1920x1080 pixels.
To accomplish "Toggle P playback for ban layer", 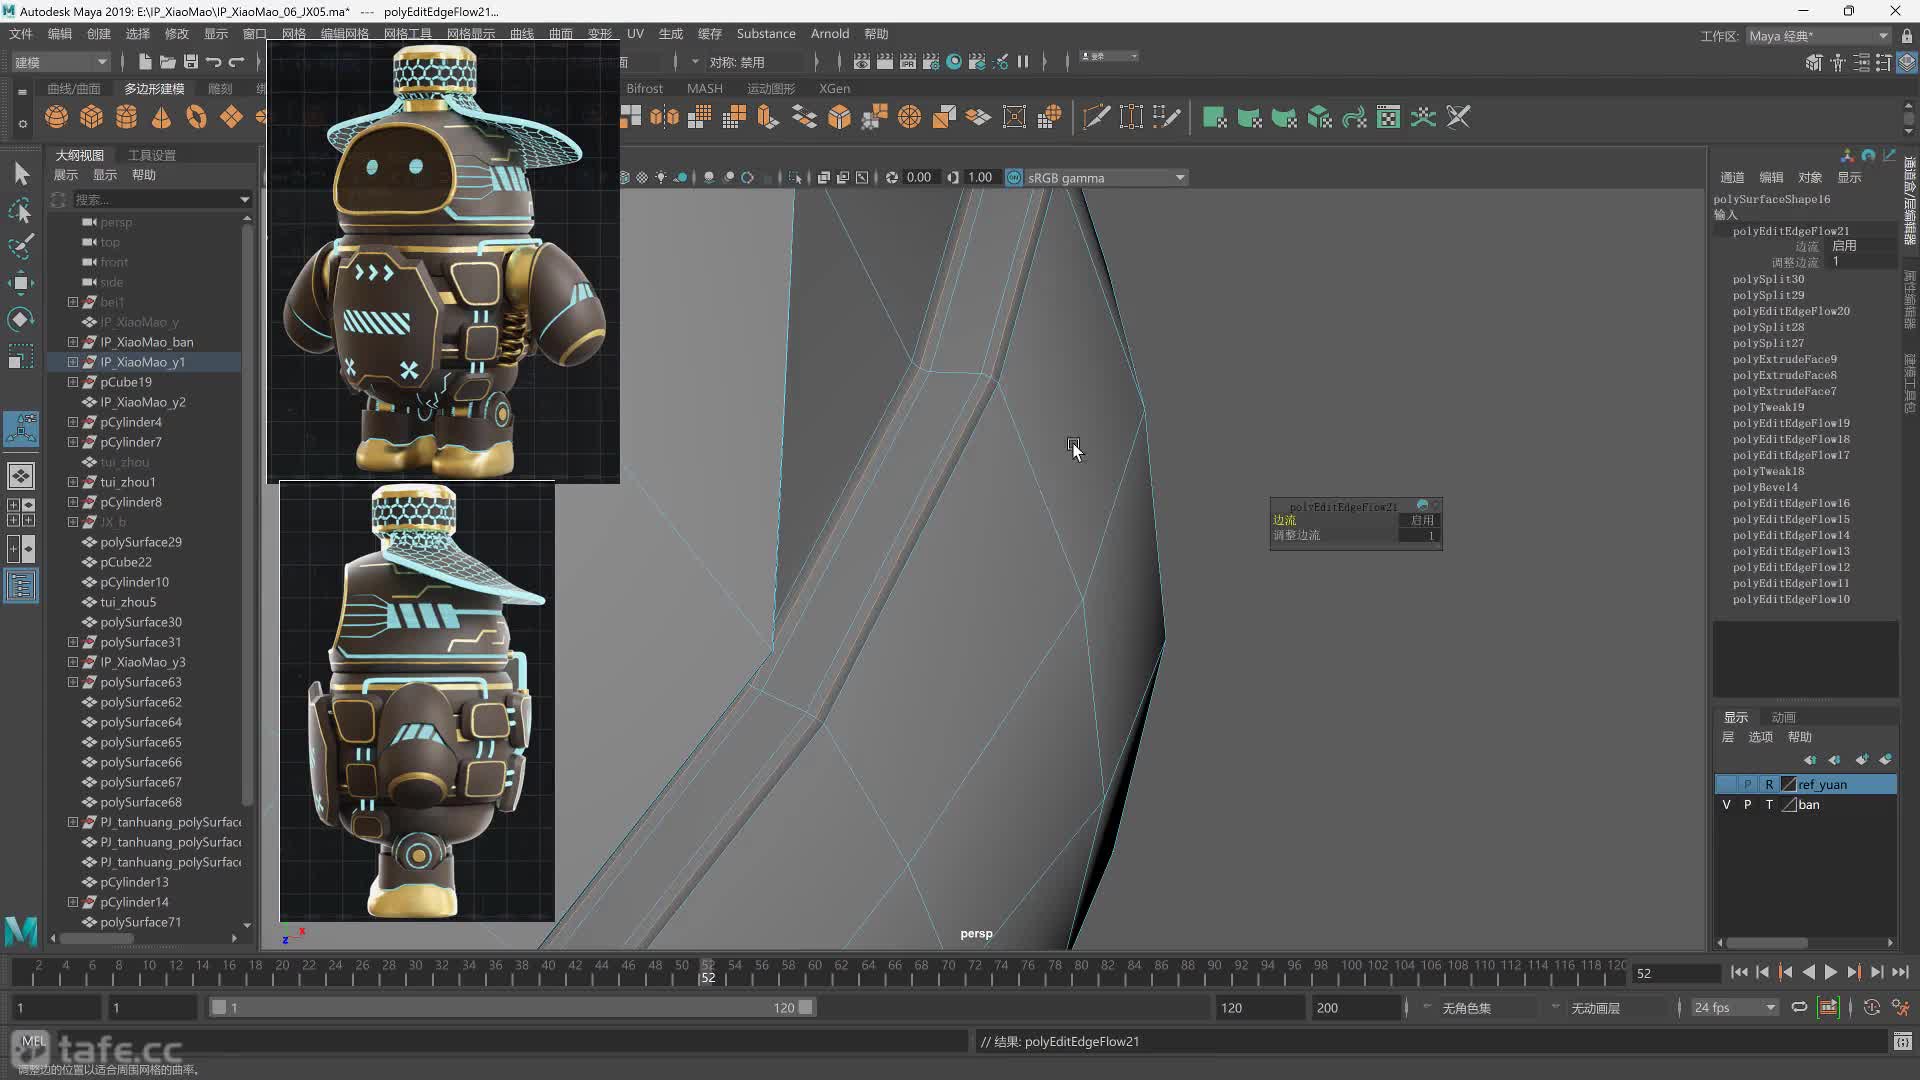I will [1747, 805].
